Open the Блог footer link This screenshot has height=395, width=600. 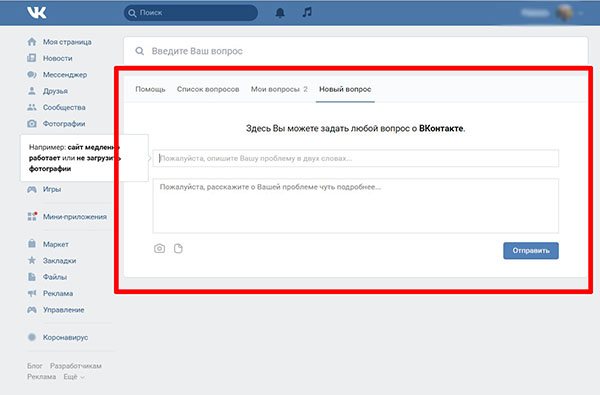[x=34, y=366]
